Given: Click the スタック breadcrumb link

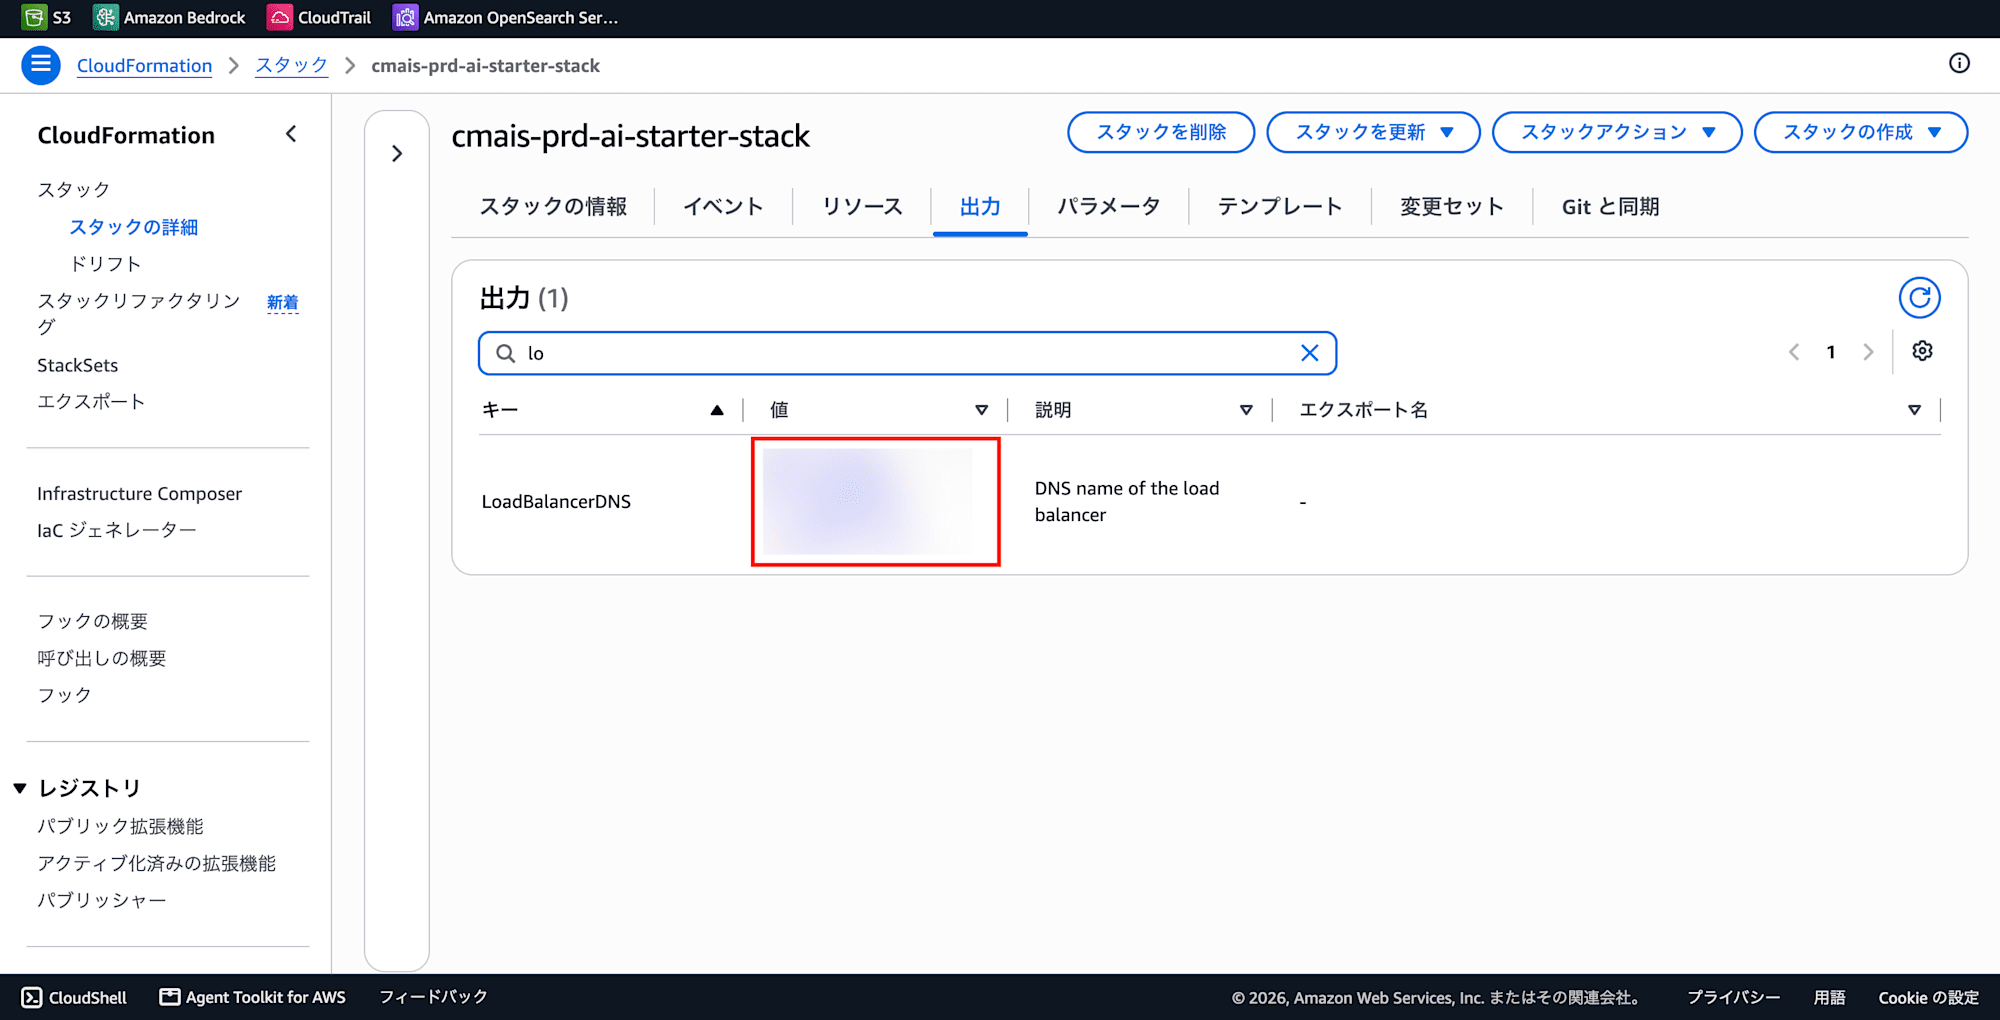Looking at the screenshot, I should tap(291, 66).
